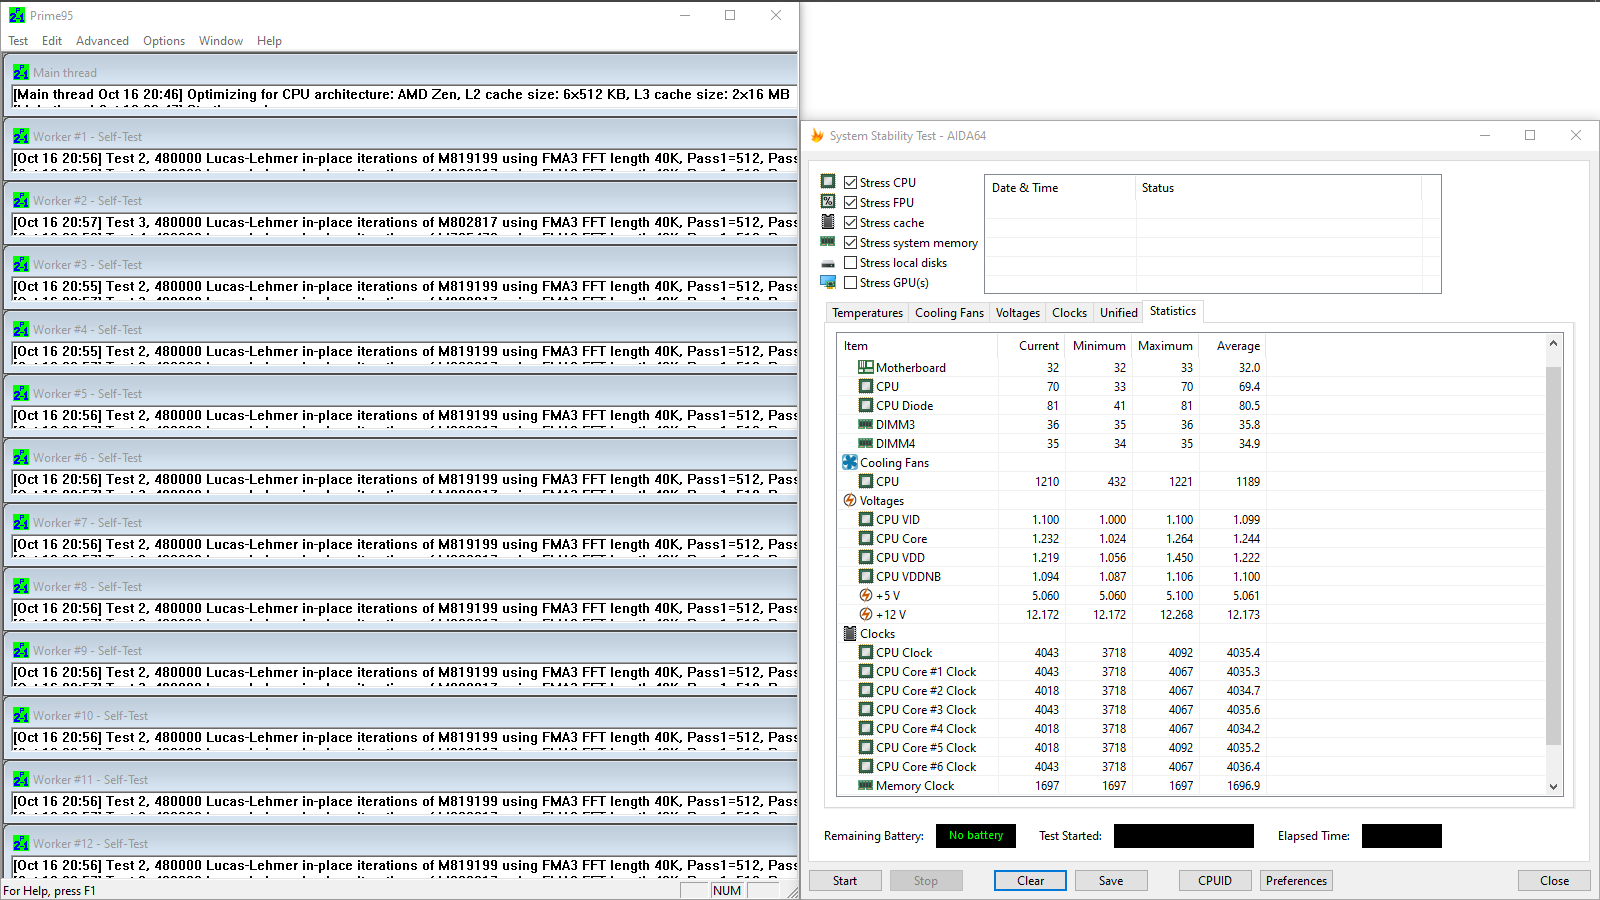
Task: Open the Options menu in Prime95
Action: click(164, 41)
